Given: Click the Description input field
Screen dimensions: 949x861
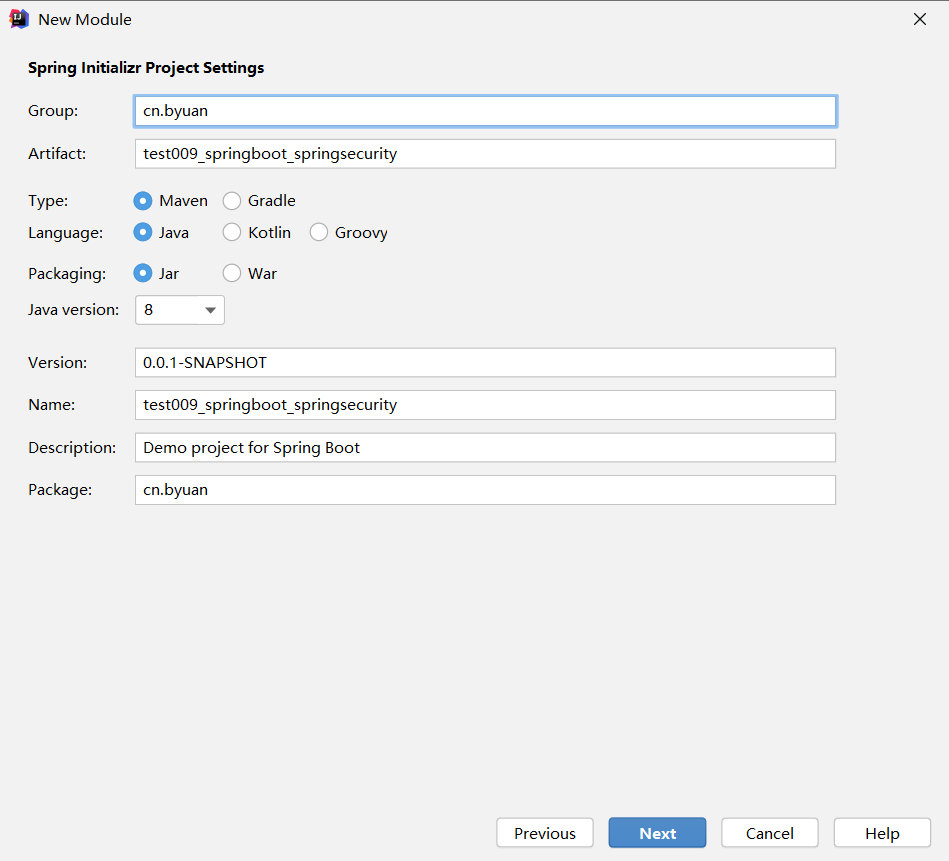Looking at the screenshot, I should [485, 448].
